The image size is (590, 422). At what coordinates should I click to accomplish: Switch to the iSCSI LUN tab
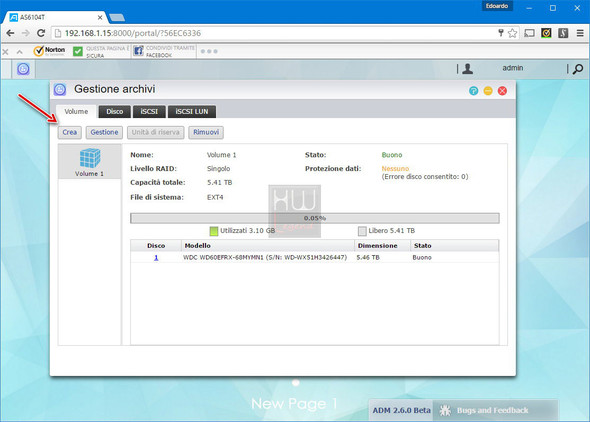[192, 111]
